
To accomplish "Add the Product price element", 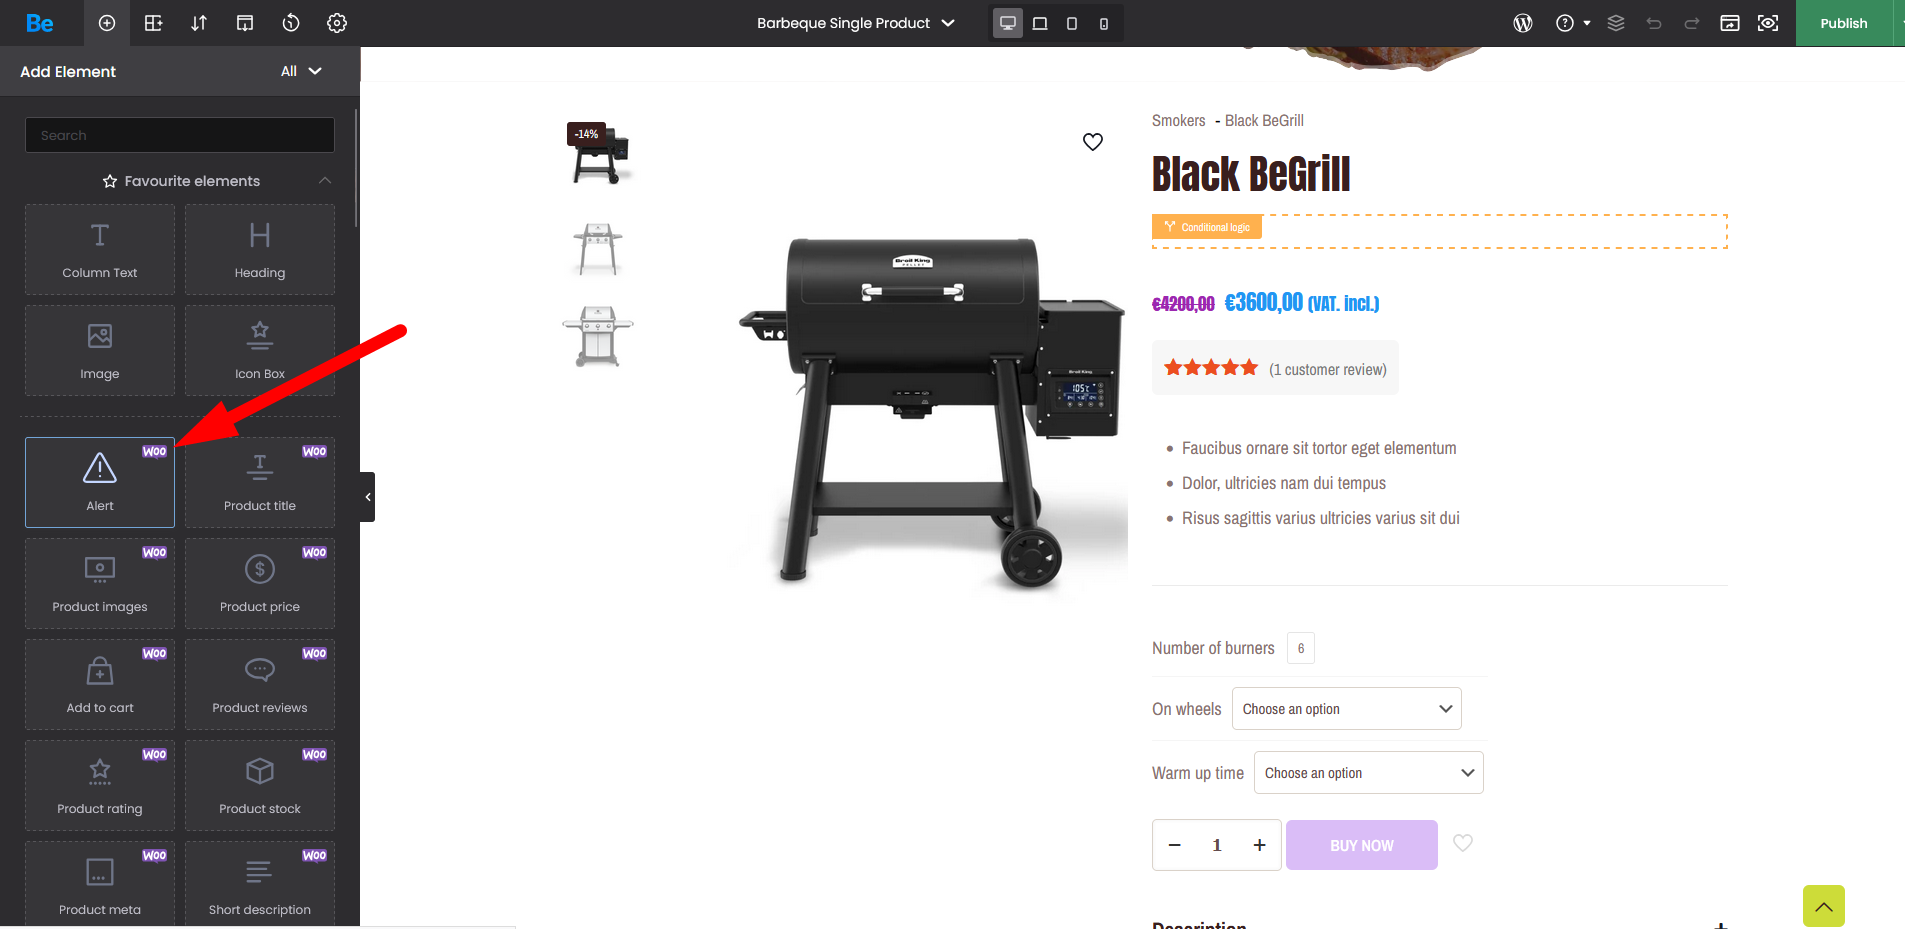I will (260, 583).
